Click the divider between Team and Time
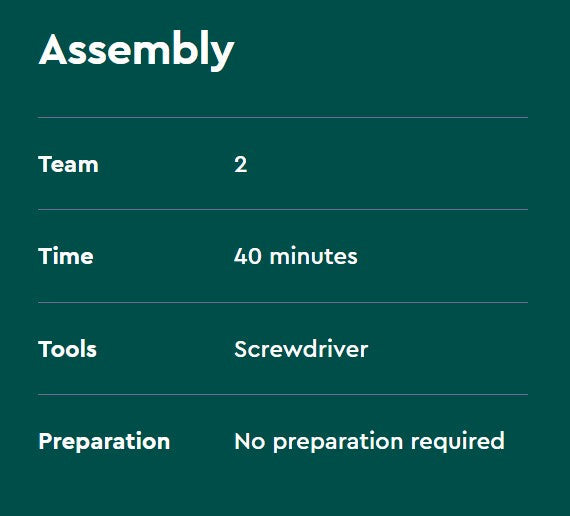 click(283, 209)
